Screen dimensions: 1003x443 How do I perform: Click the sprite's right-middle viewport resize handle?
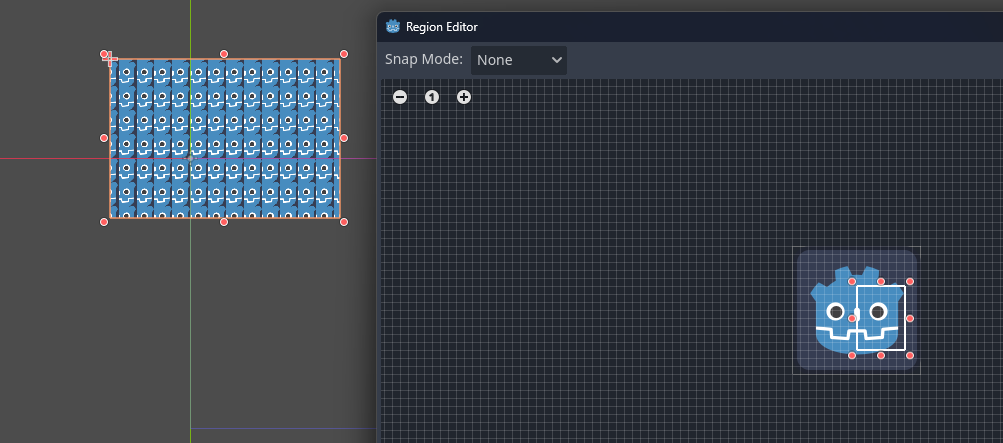(344, 138)
